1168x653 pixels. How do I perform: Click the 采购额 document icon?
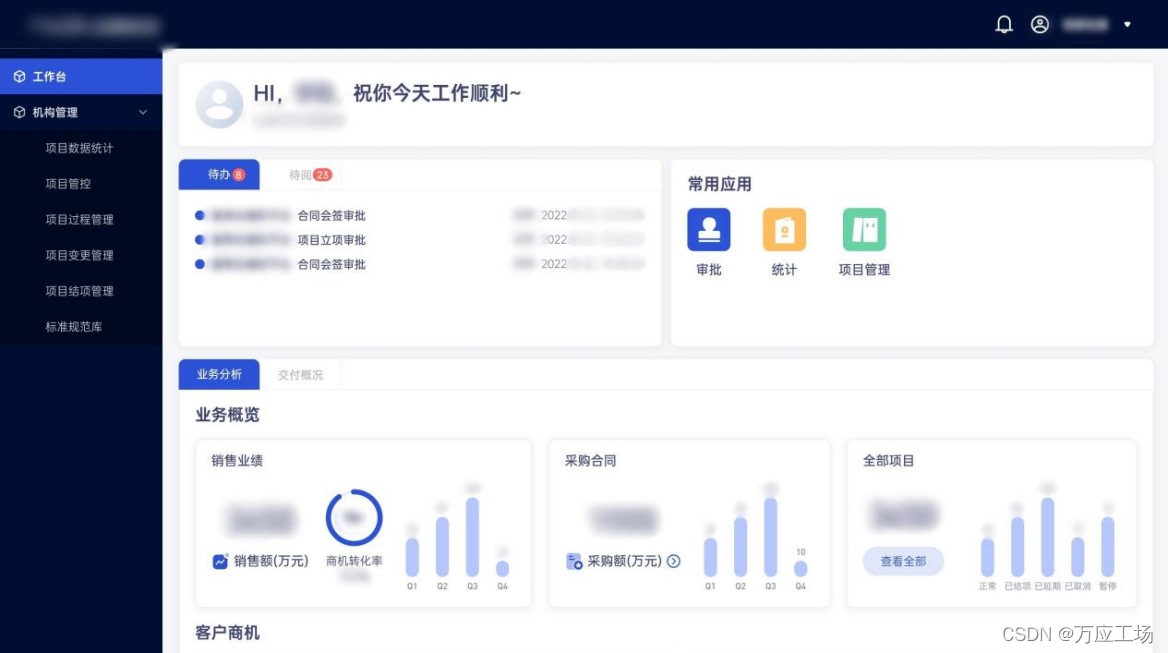tap(574, 561)
